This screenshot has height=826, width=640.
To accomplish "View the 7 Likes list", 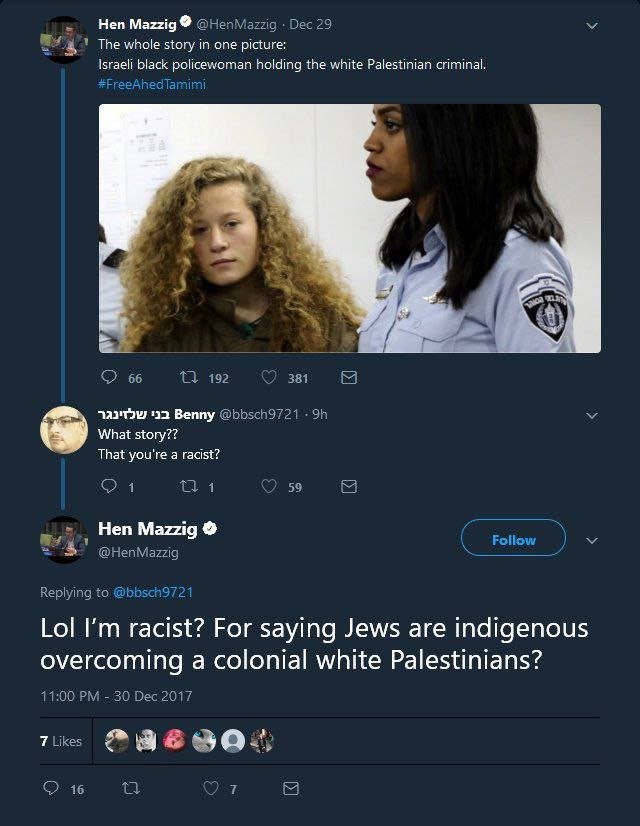I will [x=61, y=741].
